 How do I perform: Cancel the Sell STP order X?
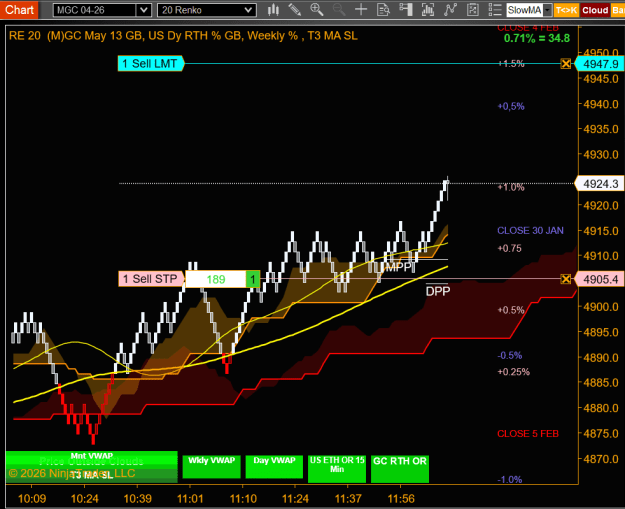tap(566, 279)
